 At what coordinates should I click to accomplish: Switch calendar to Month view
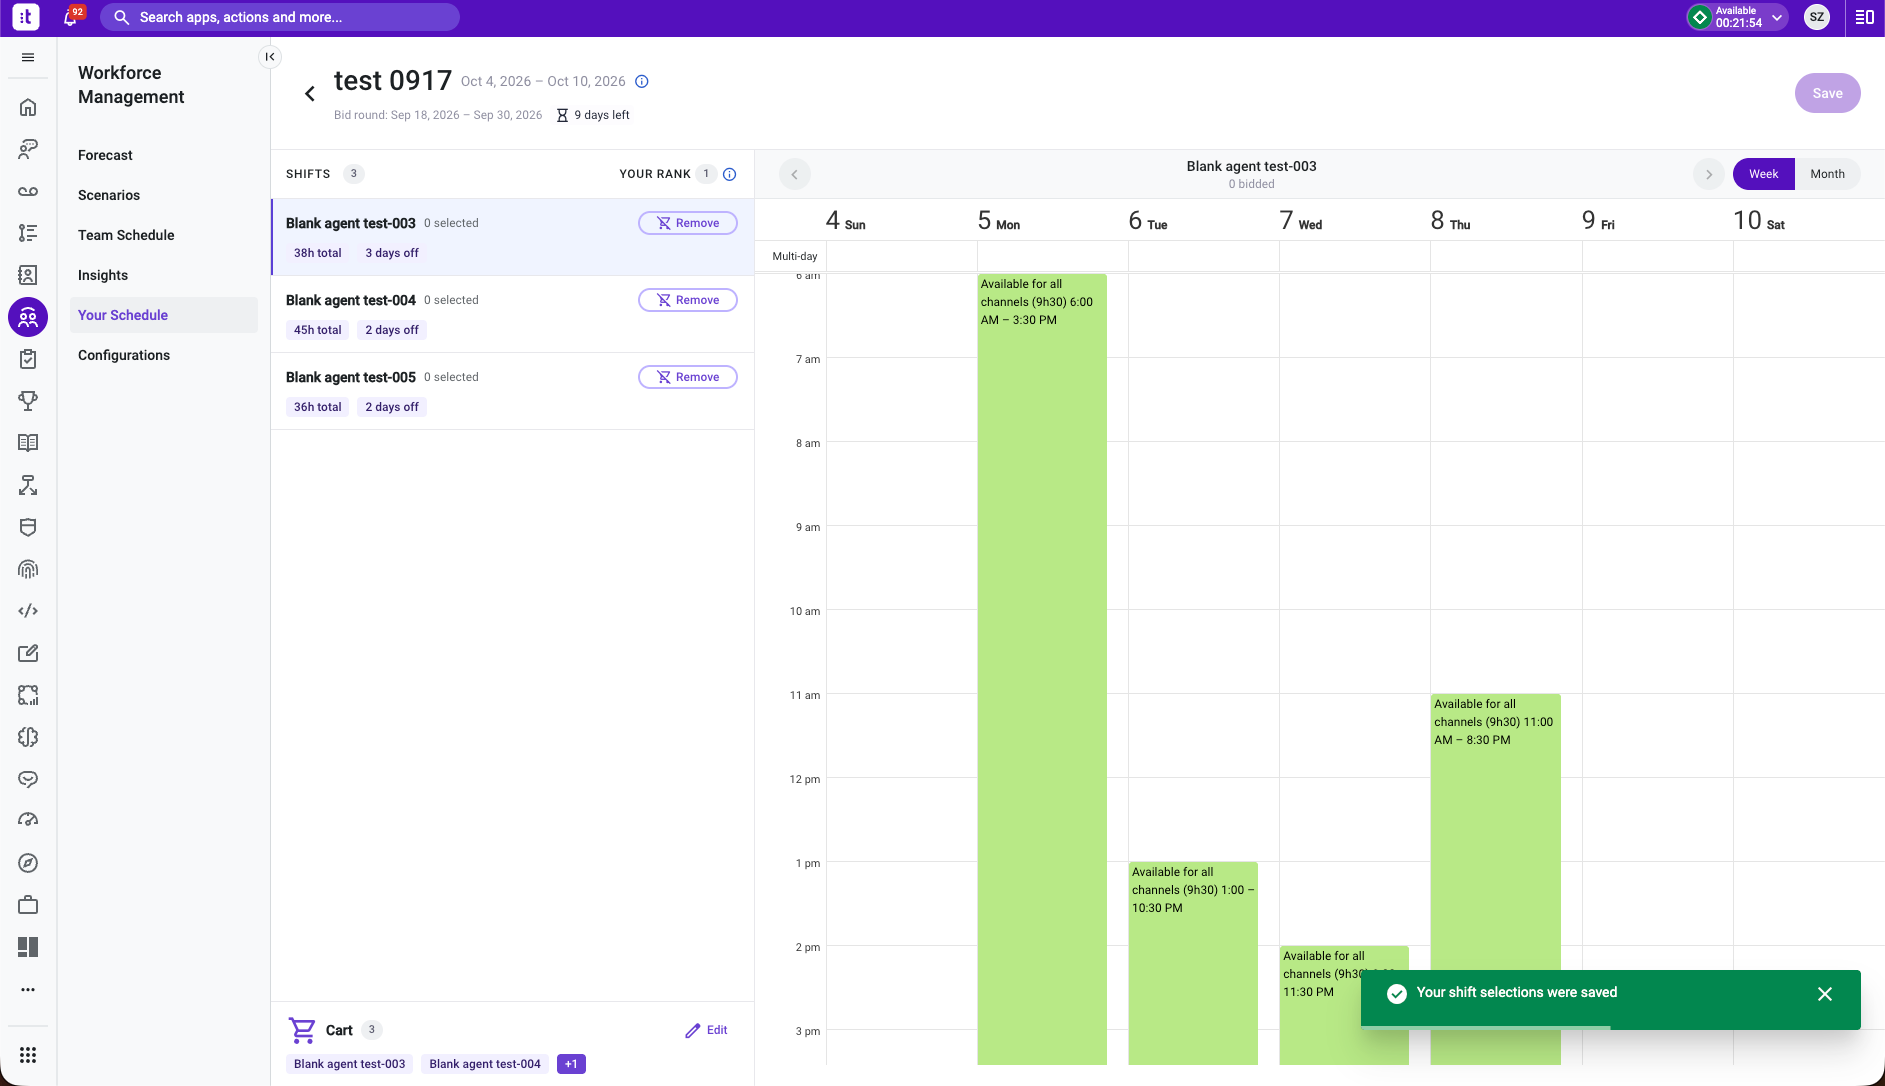coord(1827,174)
